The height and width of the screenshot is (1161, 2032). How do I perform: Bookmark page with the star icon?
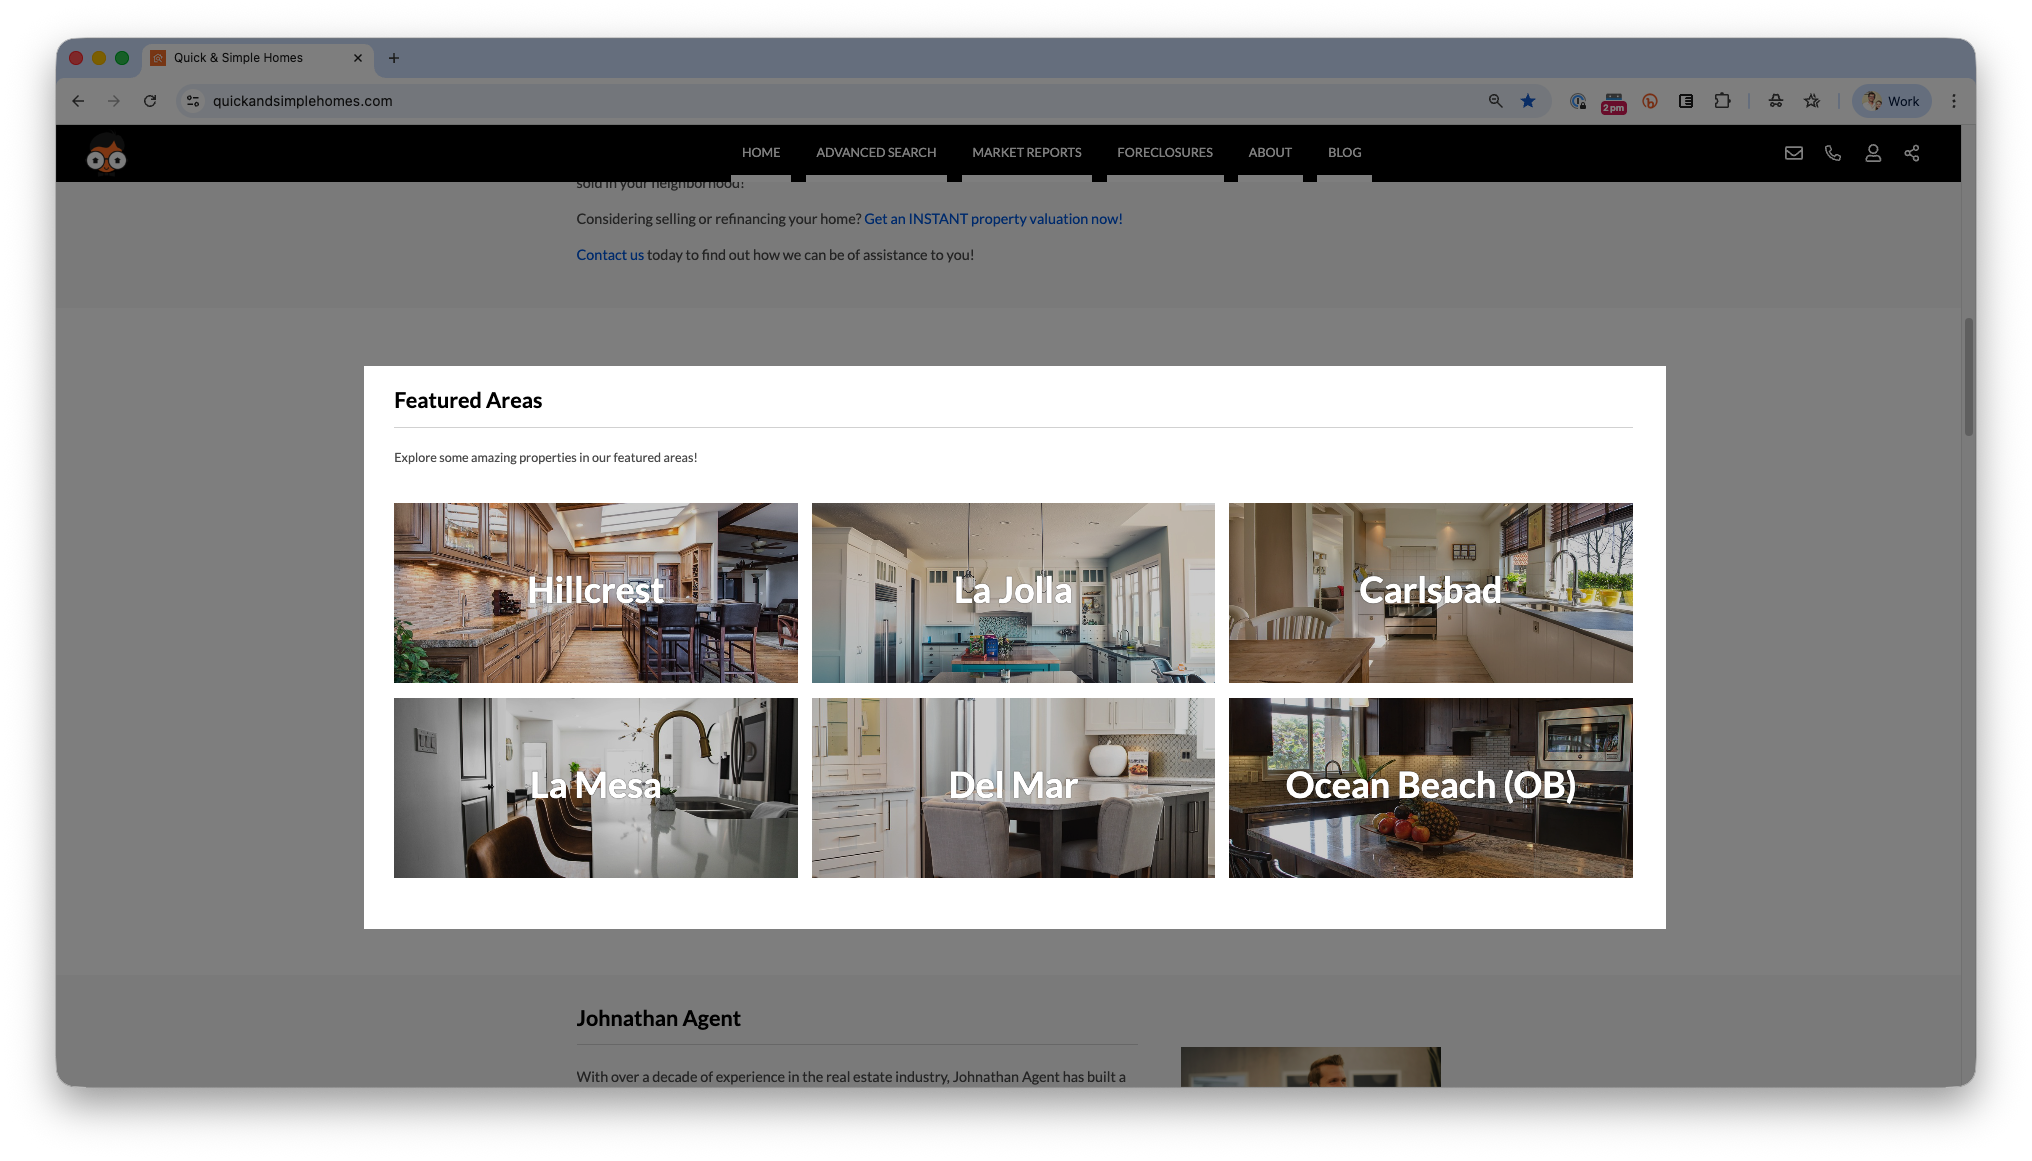(1527, 101)
